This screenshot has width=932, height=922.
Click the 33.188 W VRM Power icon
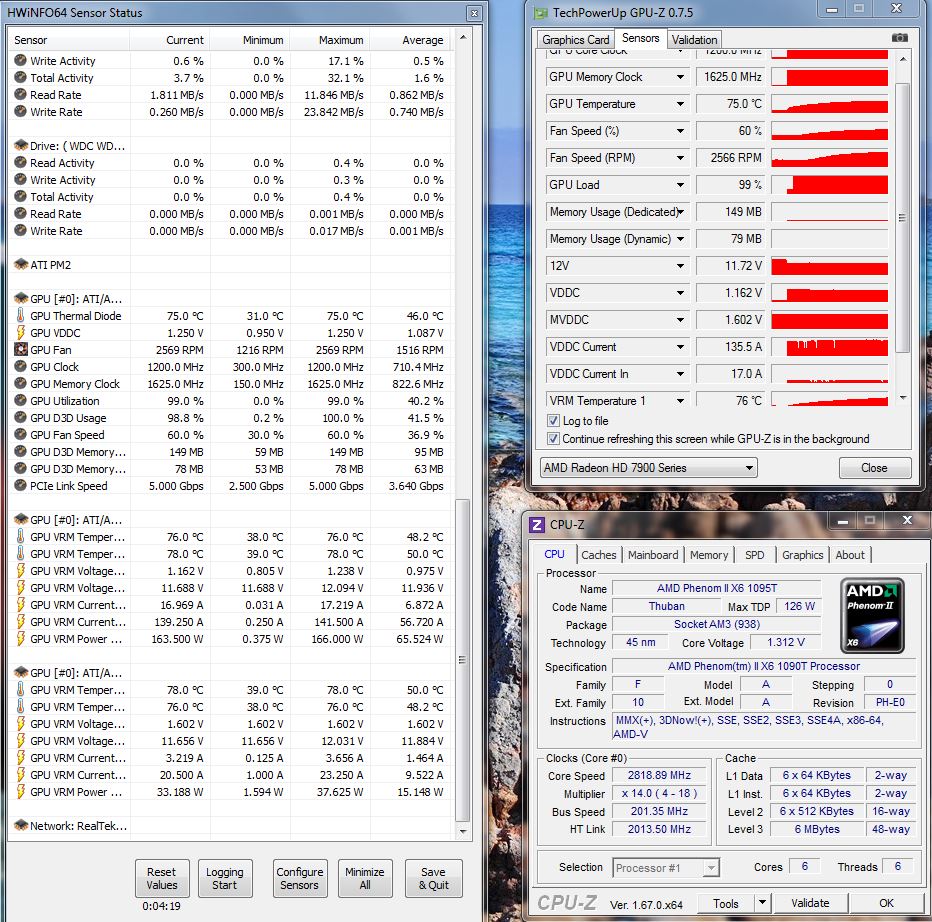pos(20,792)
